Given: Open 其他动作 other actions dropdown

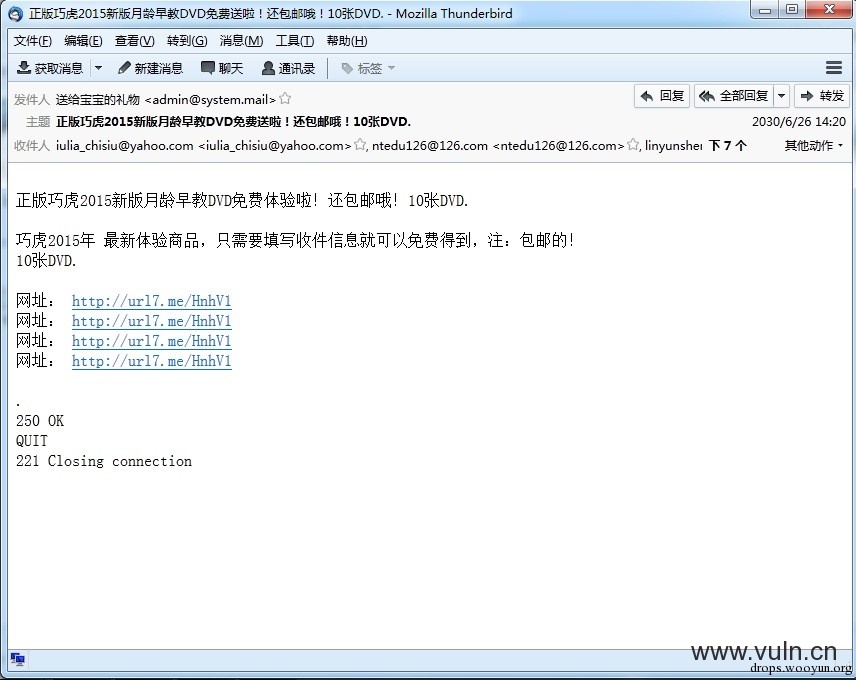Looking at the screenshot, I should click(813, 146).
